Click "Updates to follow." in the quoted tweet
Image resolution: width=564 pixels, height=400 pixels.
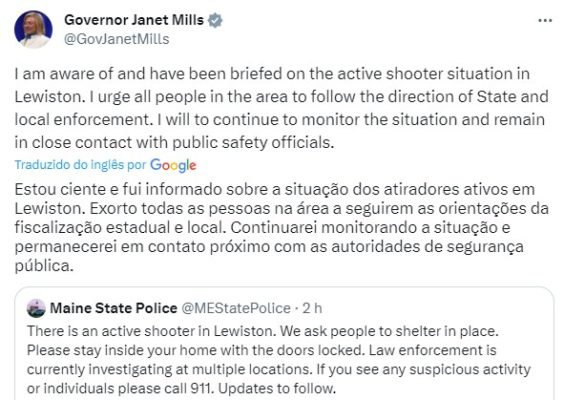coord(277,388)
